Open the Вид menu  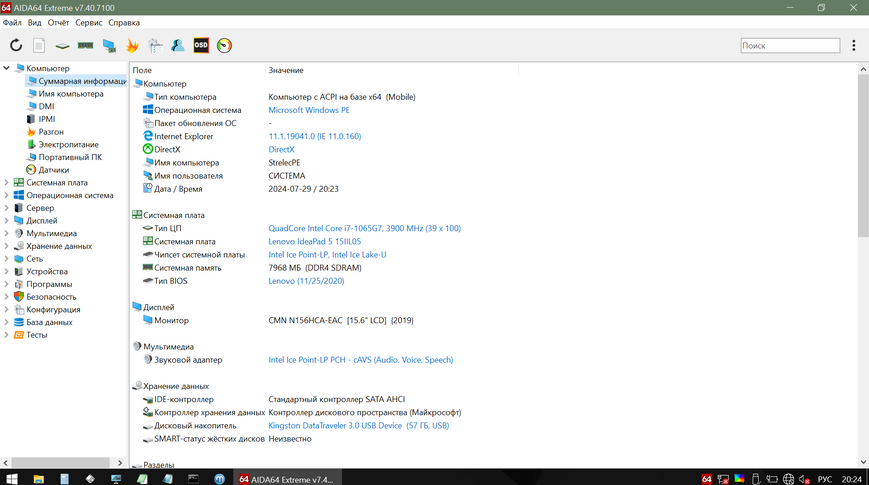[34, 23]
